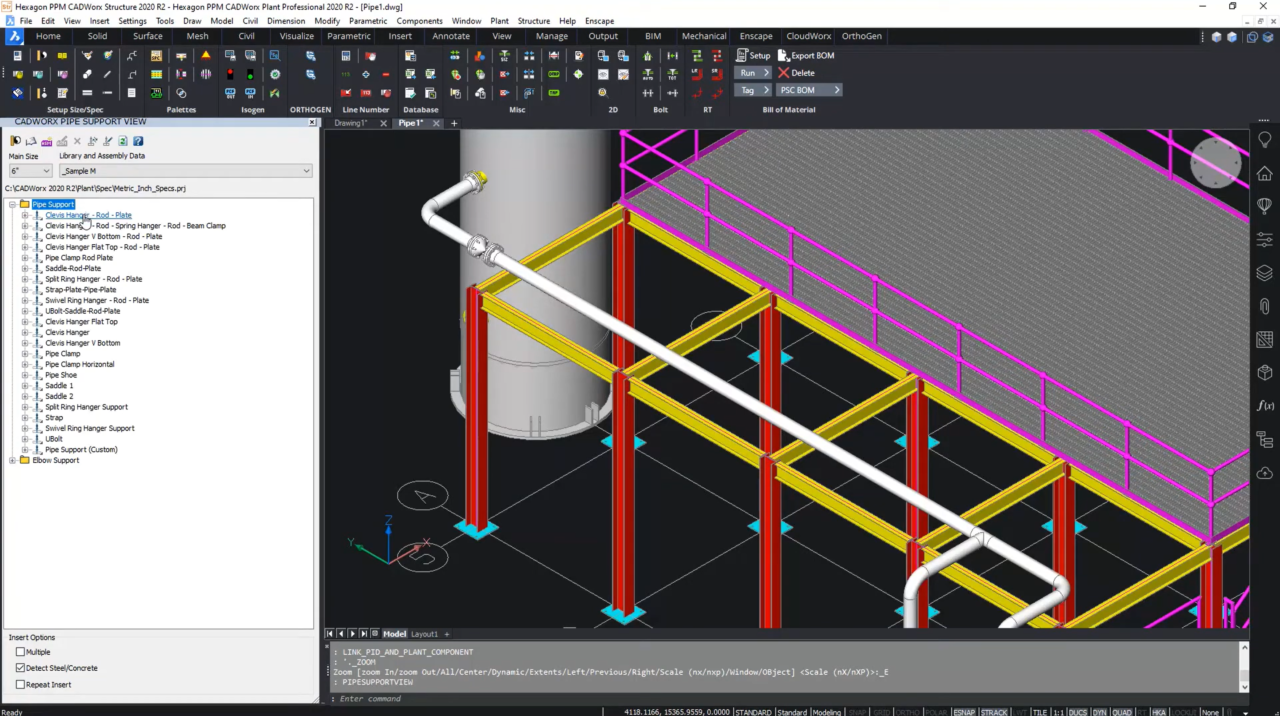Image resolution: width=1280 pixels, height=716 pixels.
Task: Click the PCF IN Isogen icon
Action: click(250, 93)
